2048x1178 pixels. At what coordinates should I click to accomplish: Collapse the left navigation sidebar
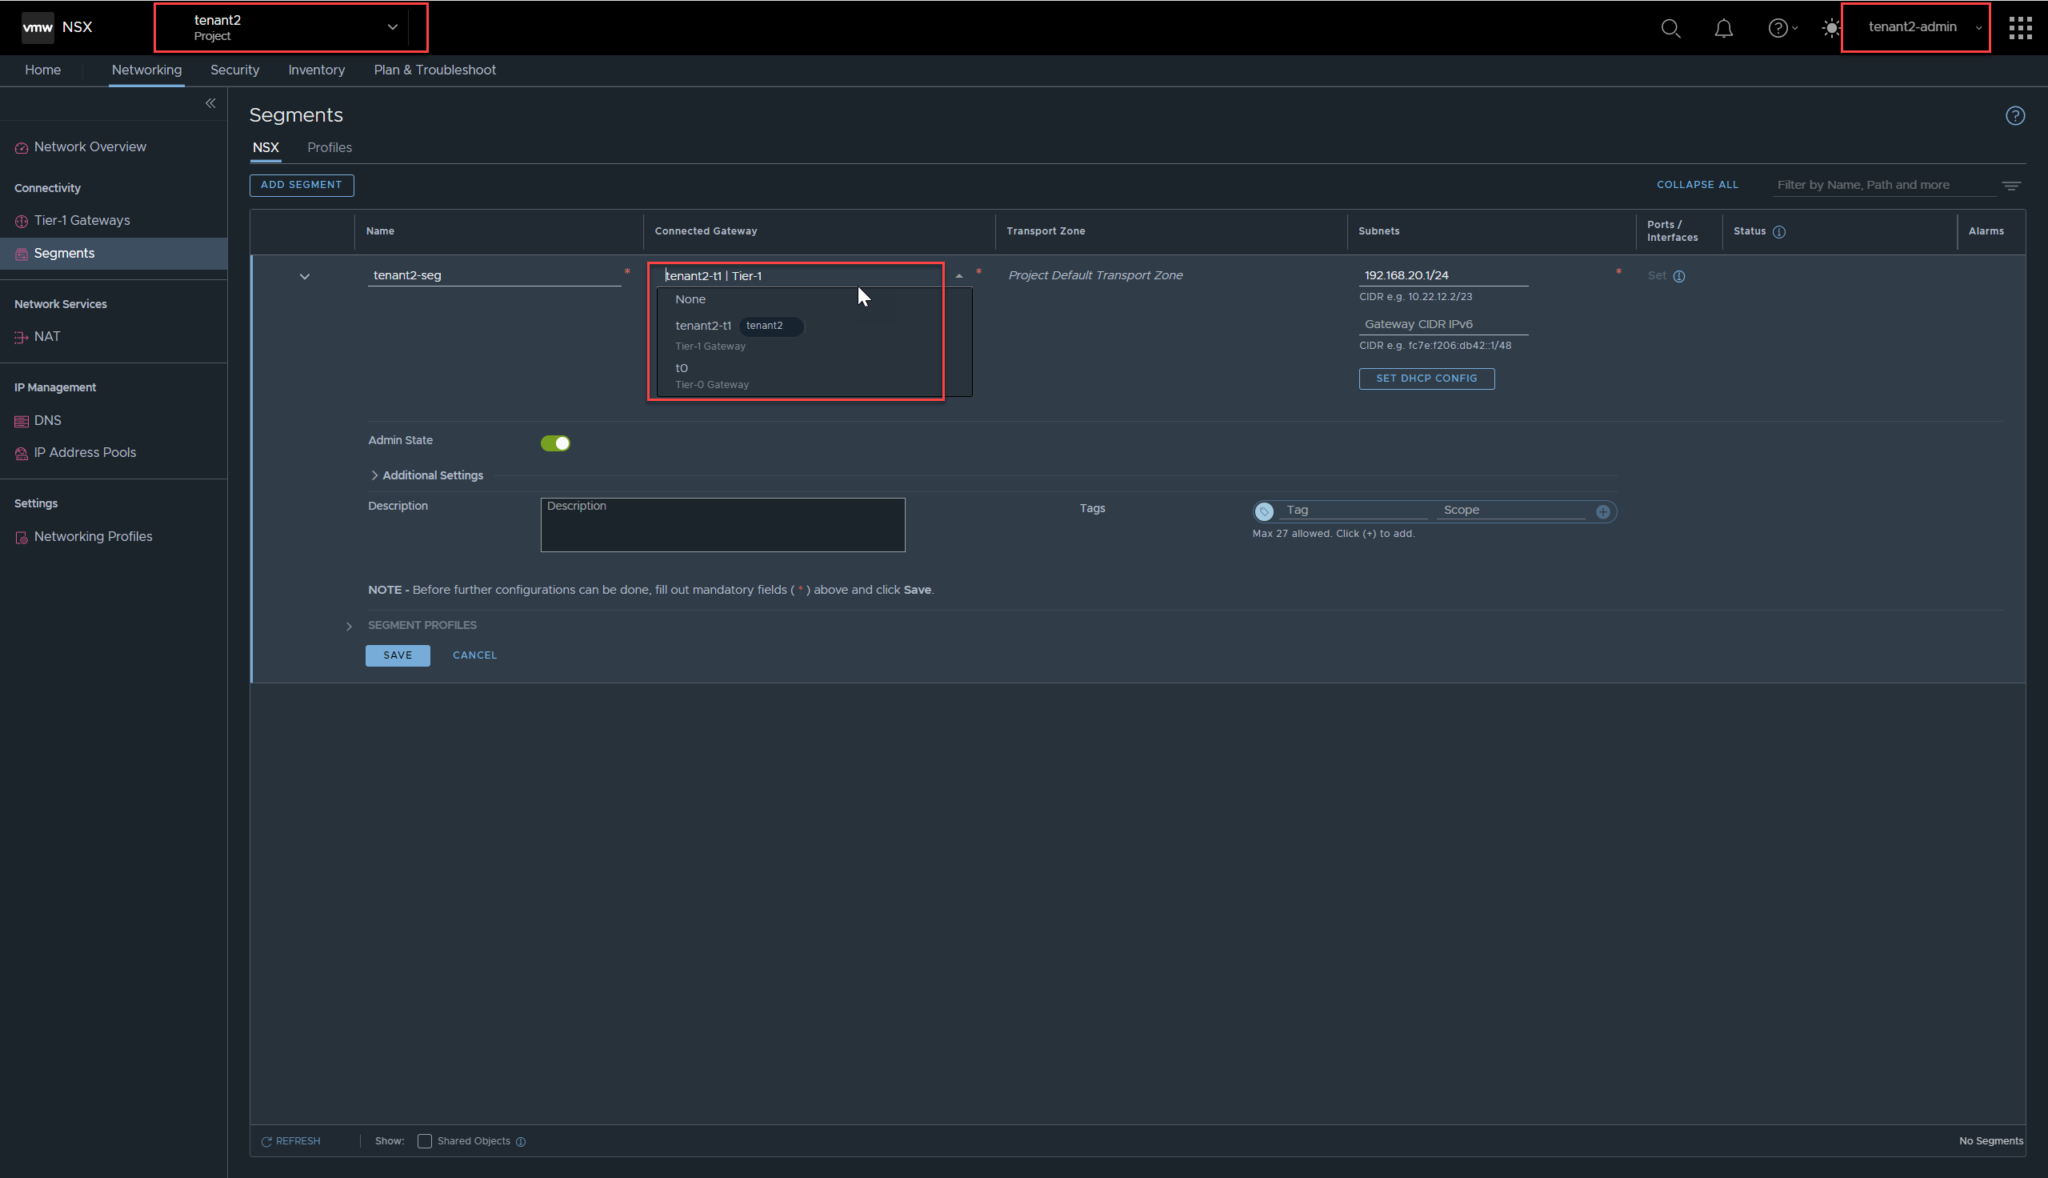click(210, 103)
